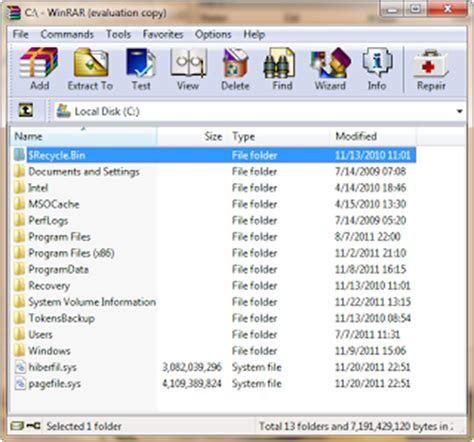Click the WinRAR title bar icon
The width and height of the screenshot is (474, 442).
point(14,13)
